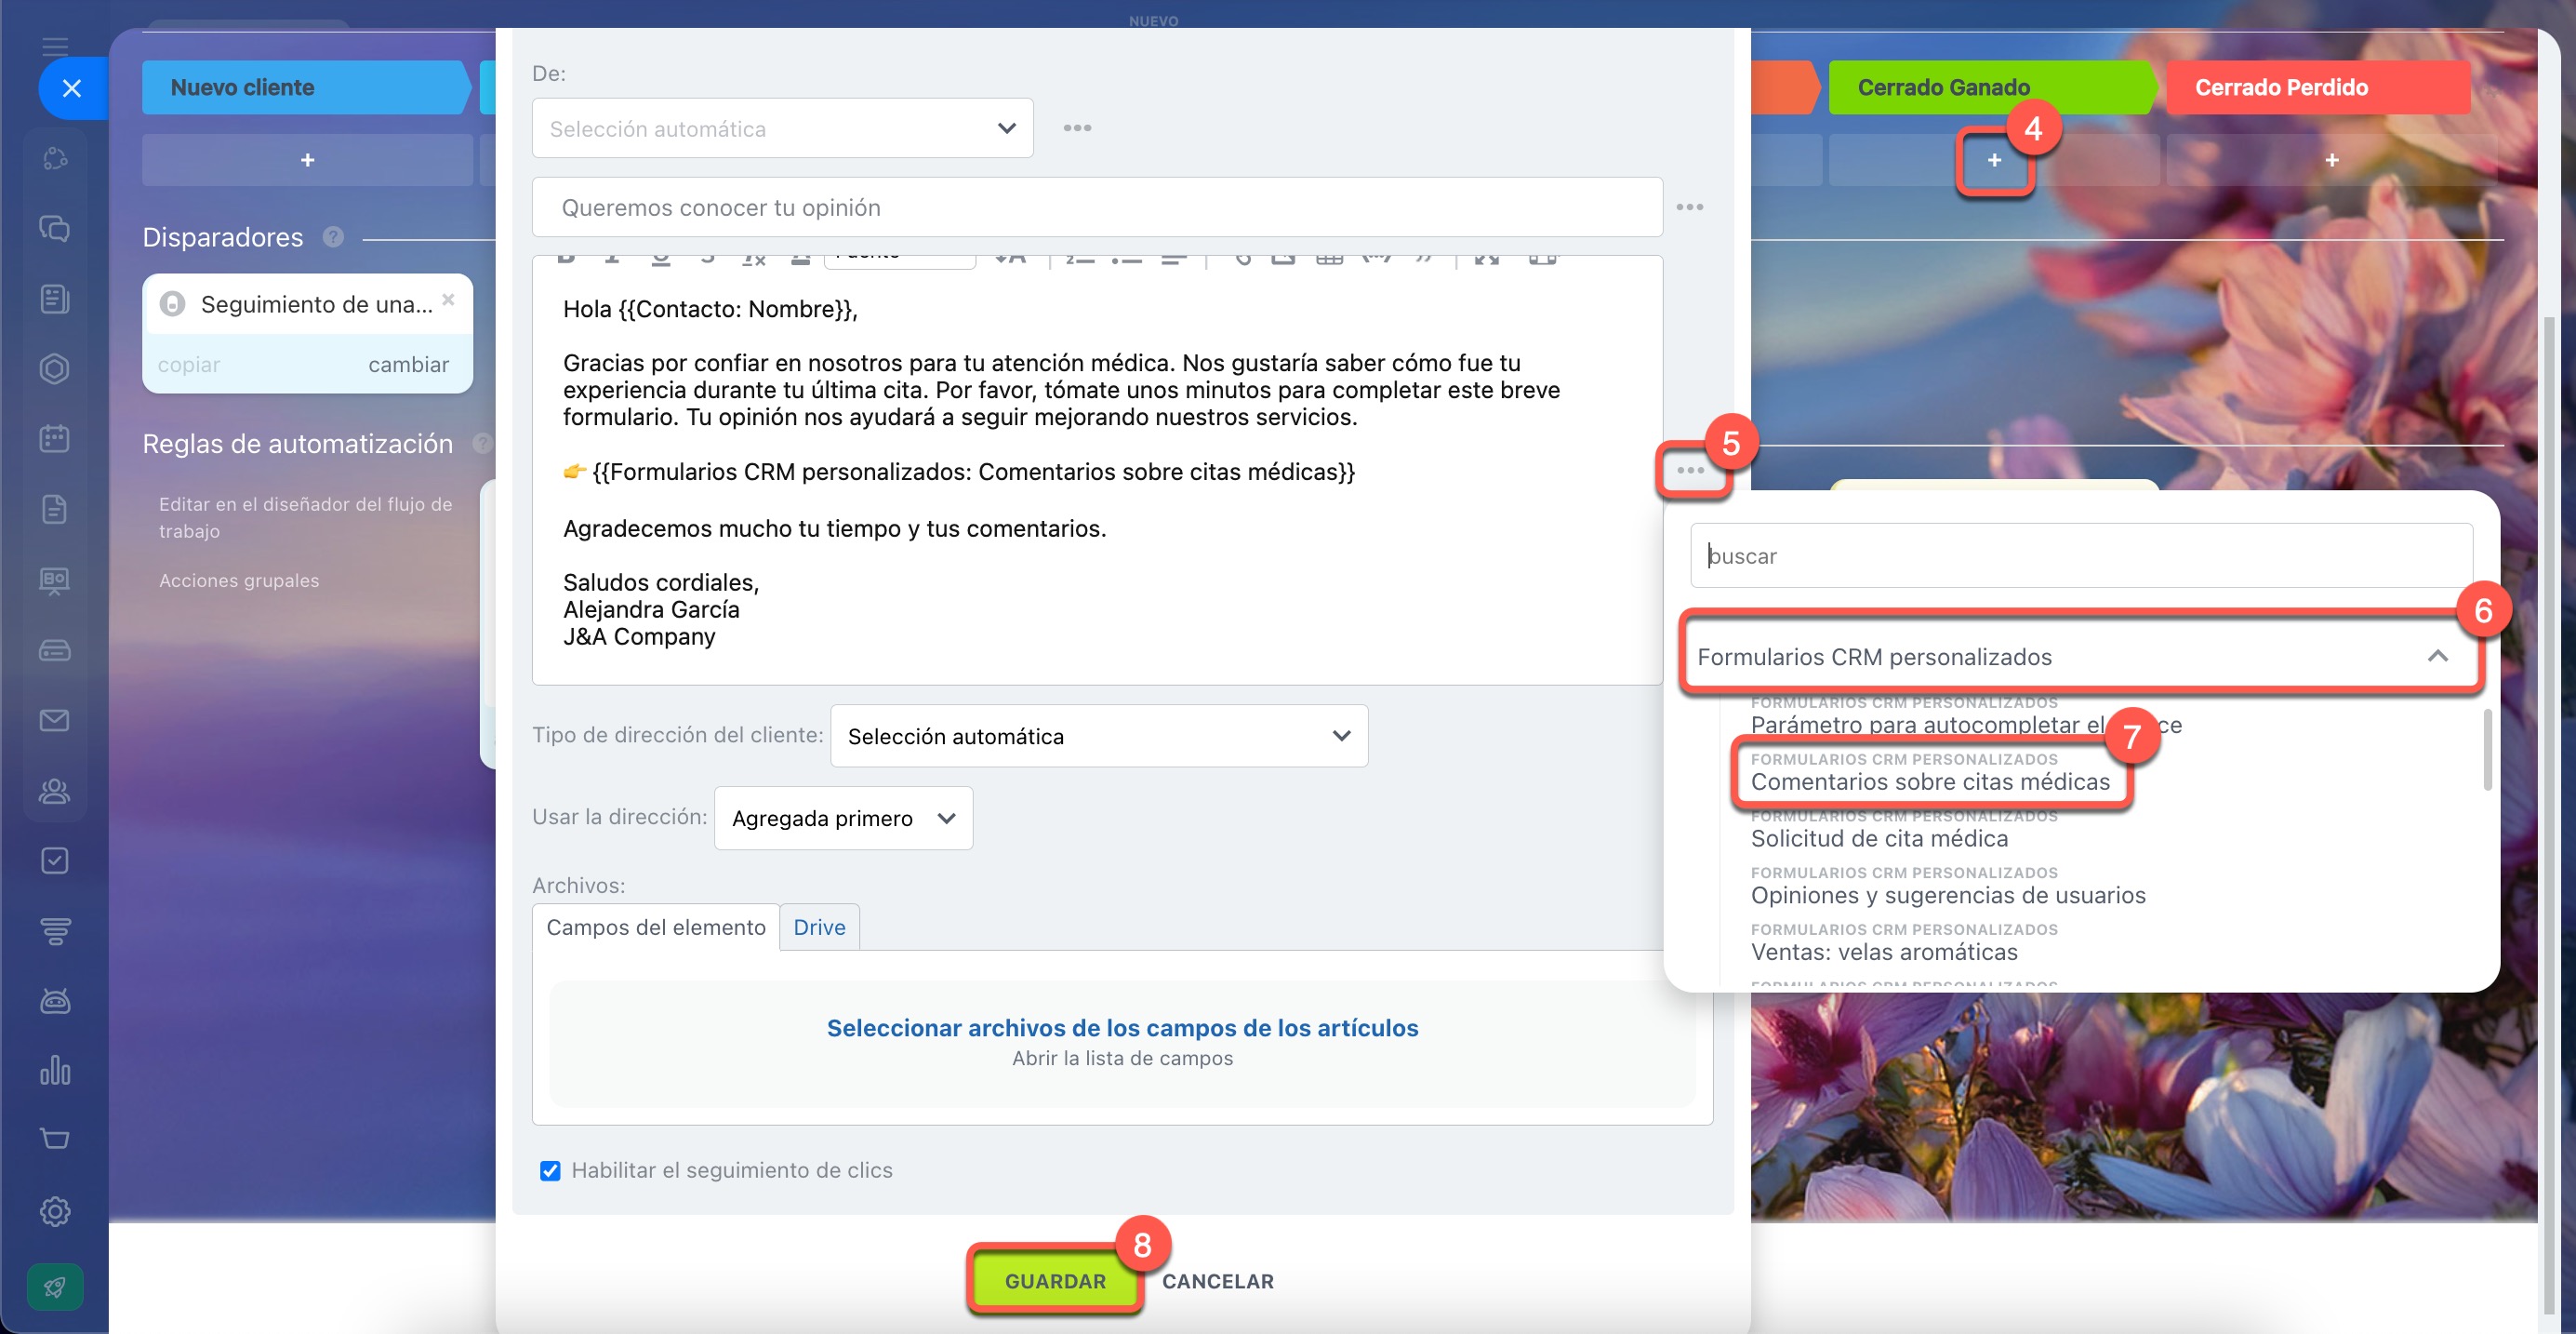
Task: Open the Feed news sidebar icon
Action: (55, 298)
